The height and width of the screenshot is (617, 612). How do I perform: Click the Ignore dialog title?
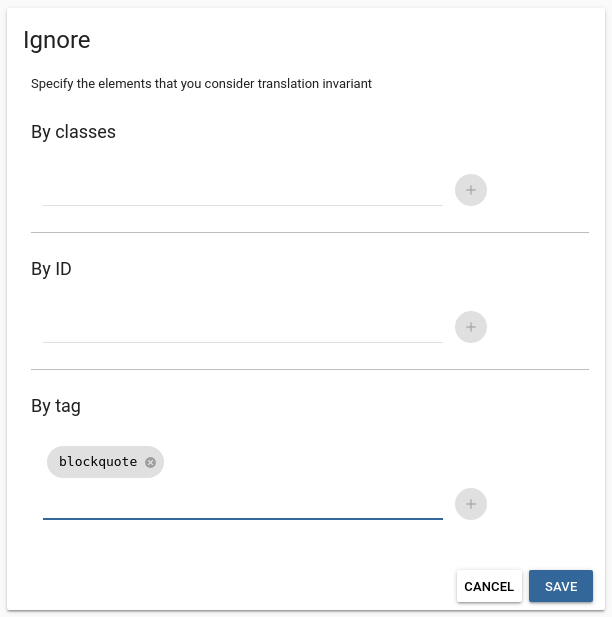[57, 40]
